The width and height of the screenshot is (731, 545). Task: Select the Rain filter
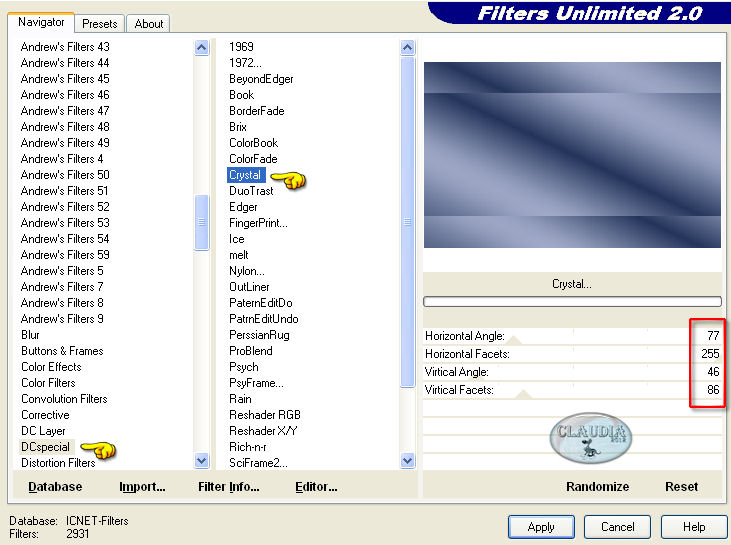coord(240,399)
